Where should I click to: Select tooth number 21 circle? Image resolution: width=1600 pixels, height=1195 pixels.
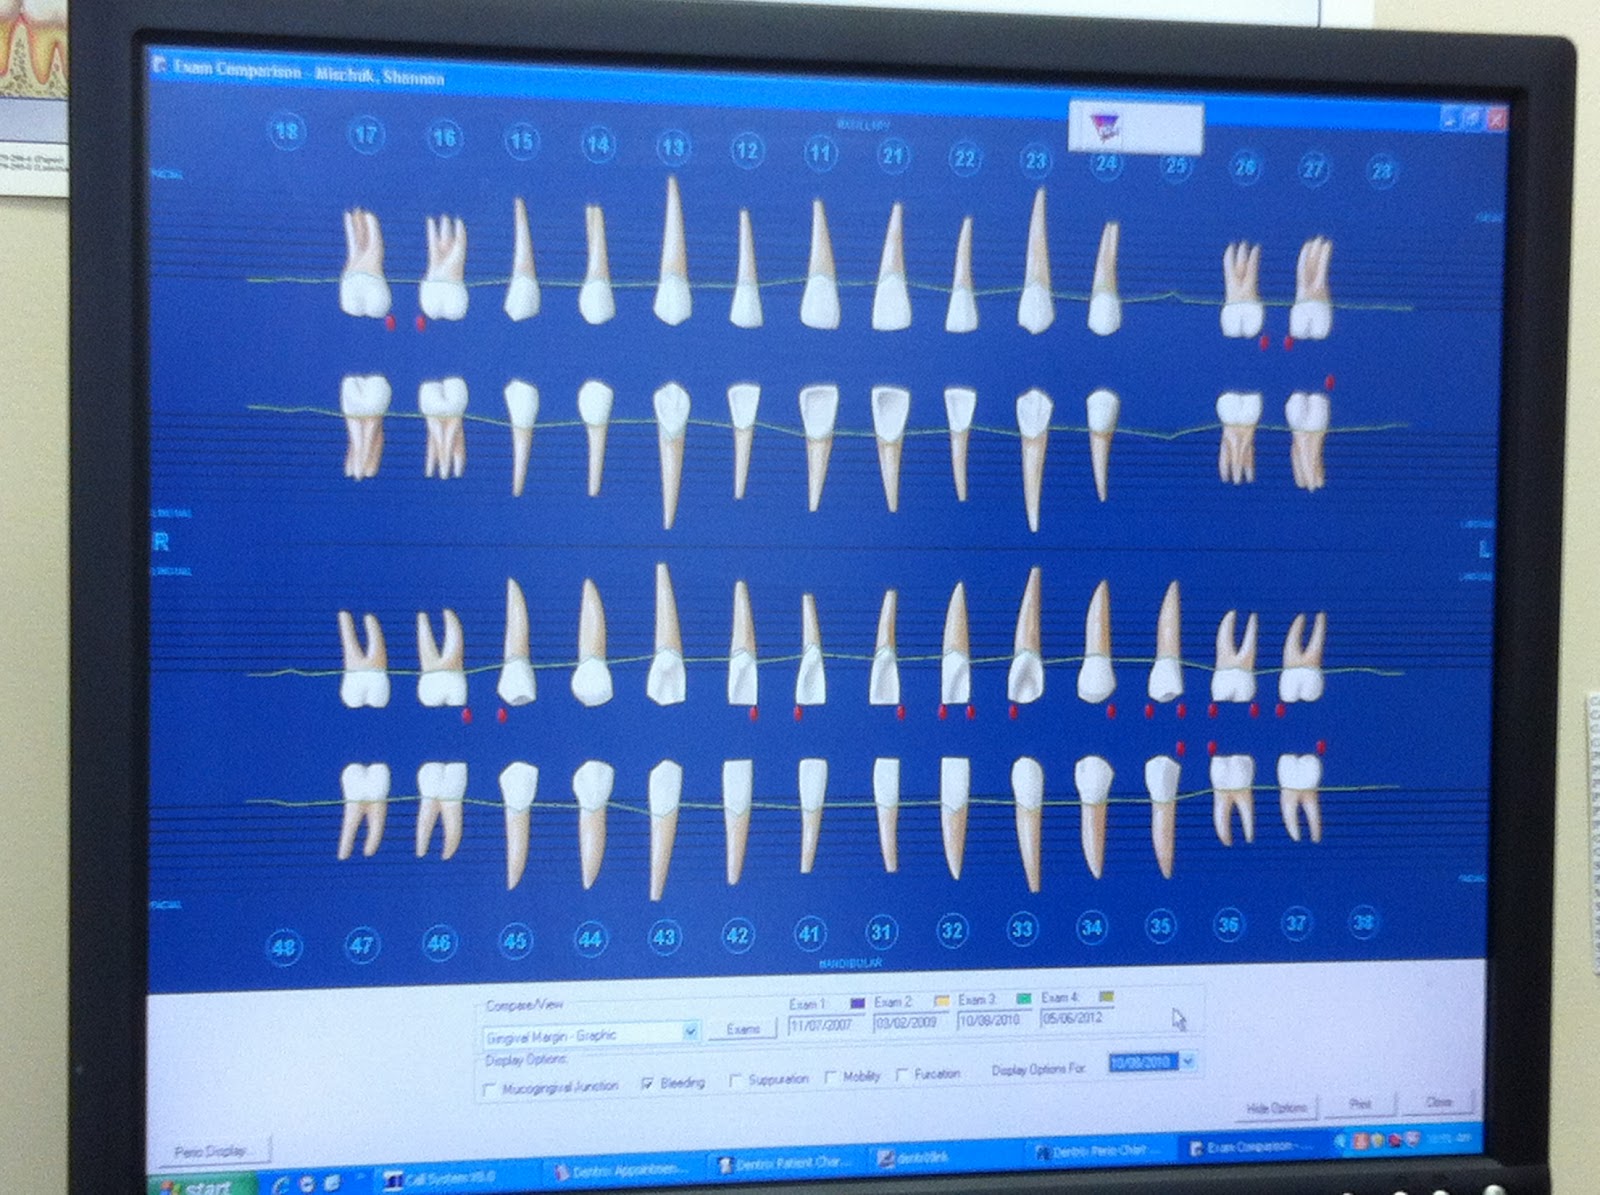tap(893, 156)
